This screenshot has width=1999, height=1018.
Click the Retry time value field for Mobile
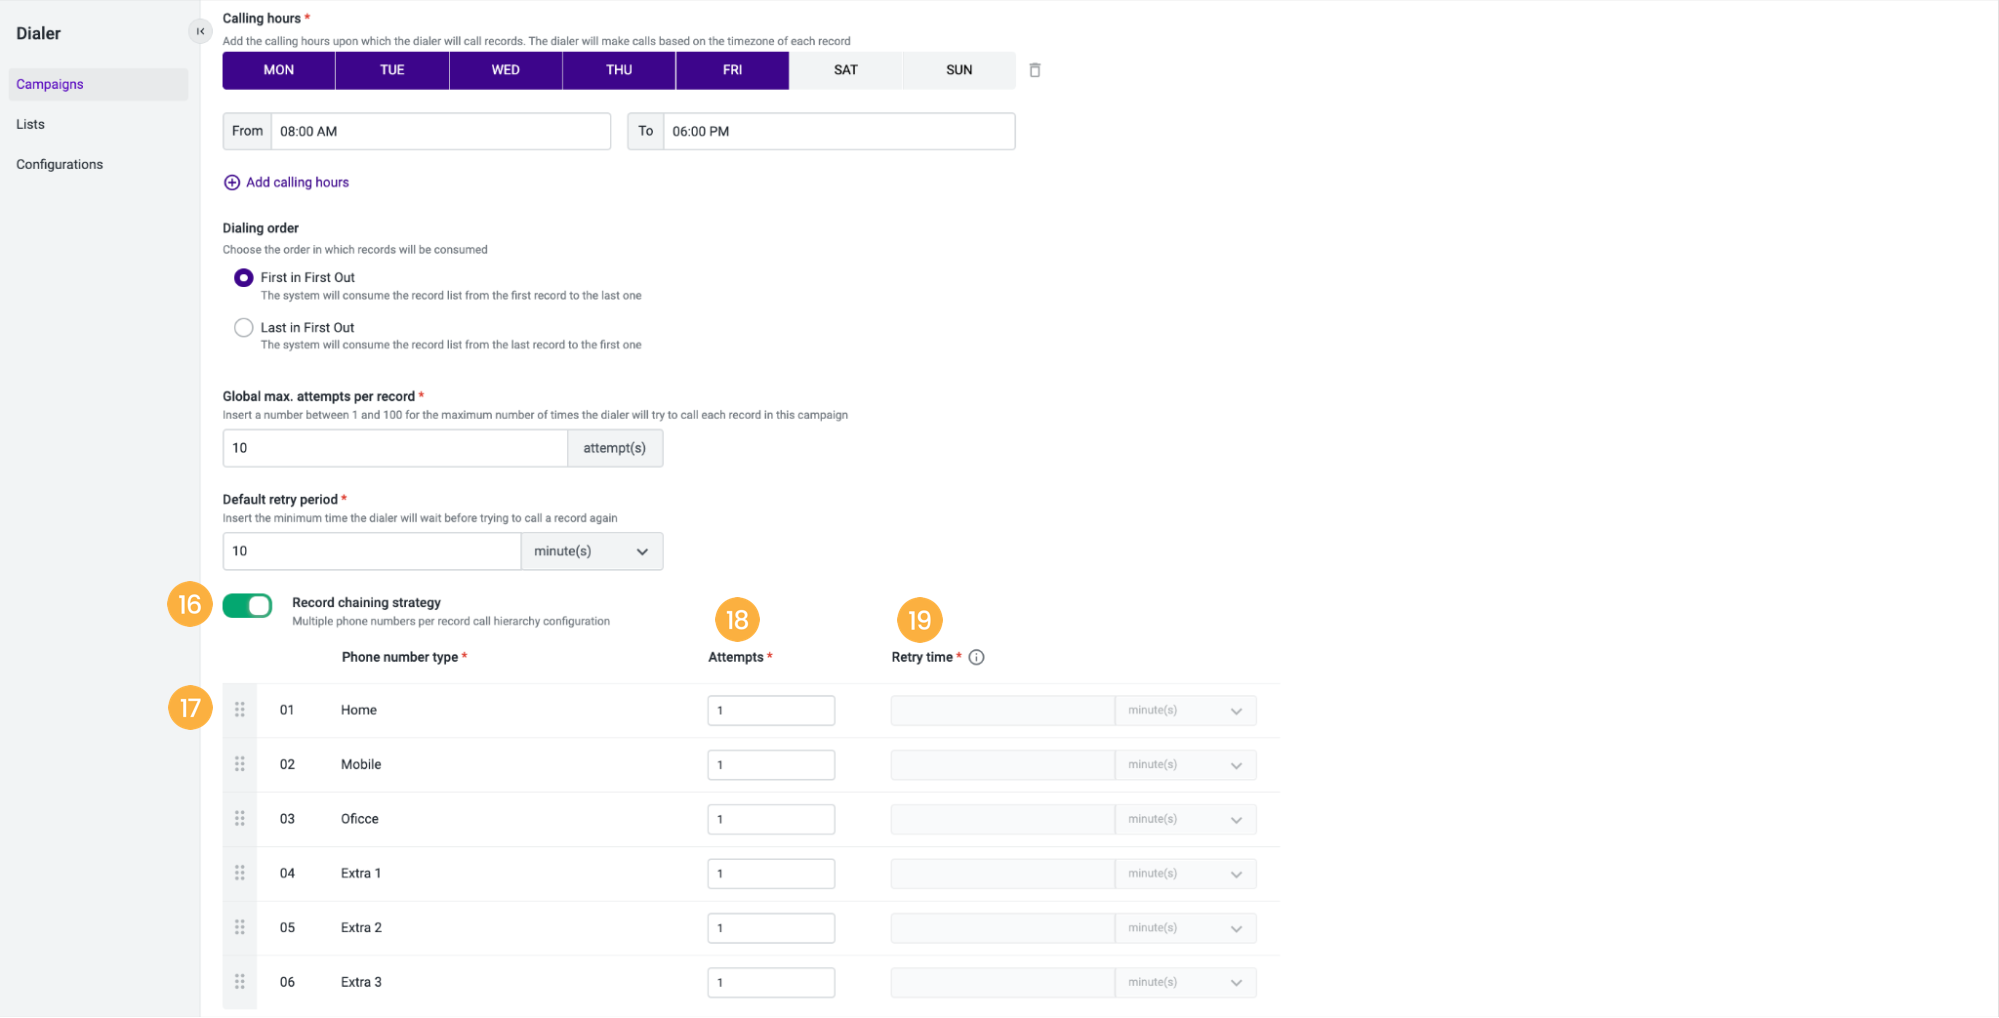pos(1003,765)
